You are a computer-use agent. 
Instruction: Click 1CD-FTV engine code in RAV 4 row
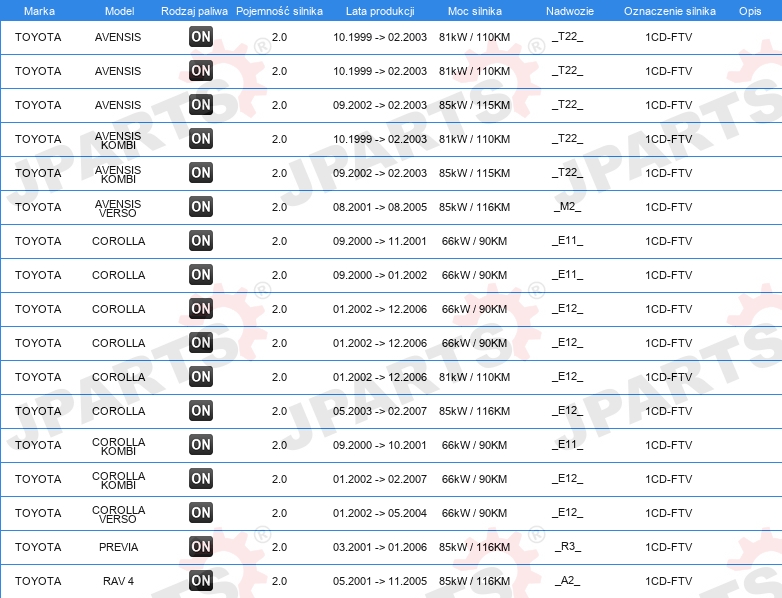pos(669,581)
